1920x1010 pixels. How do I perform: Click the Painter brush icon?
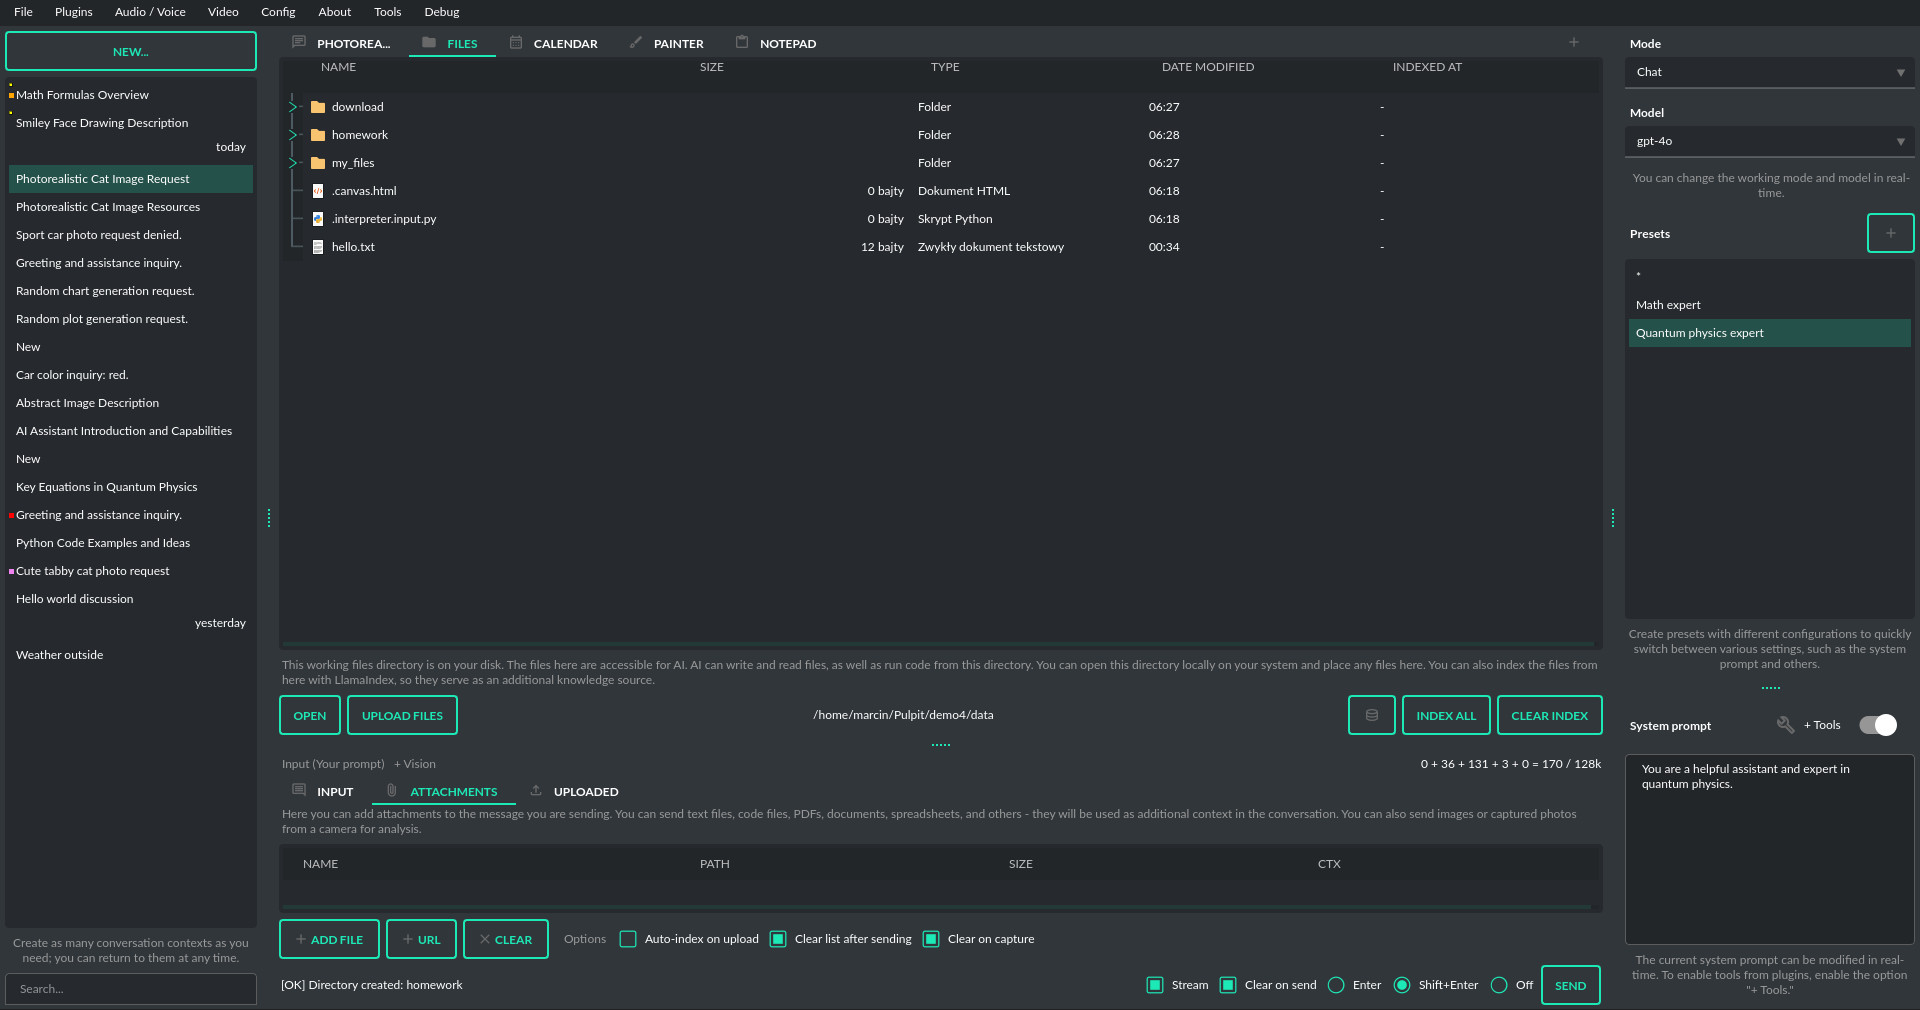[x=634, y=43]
